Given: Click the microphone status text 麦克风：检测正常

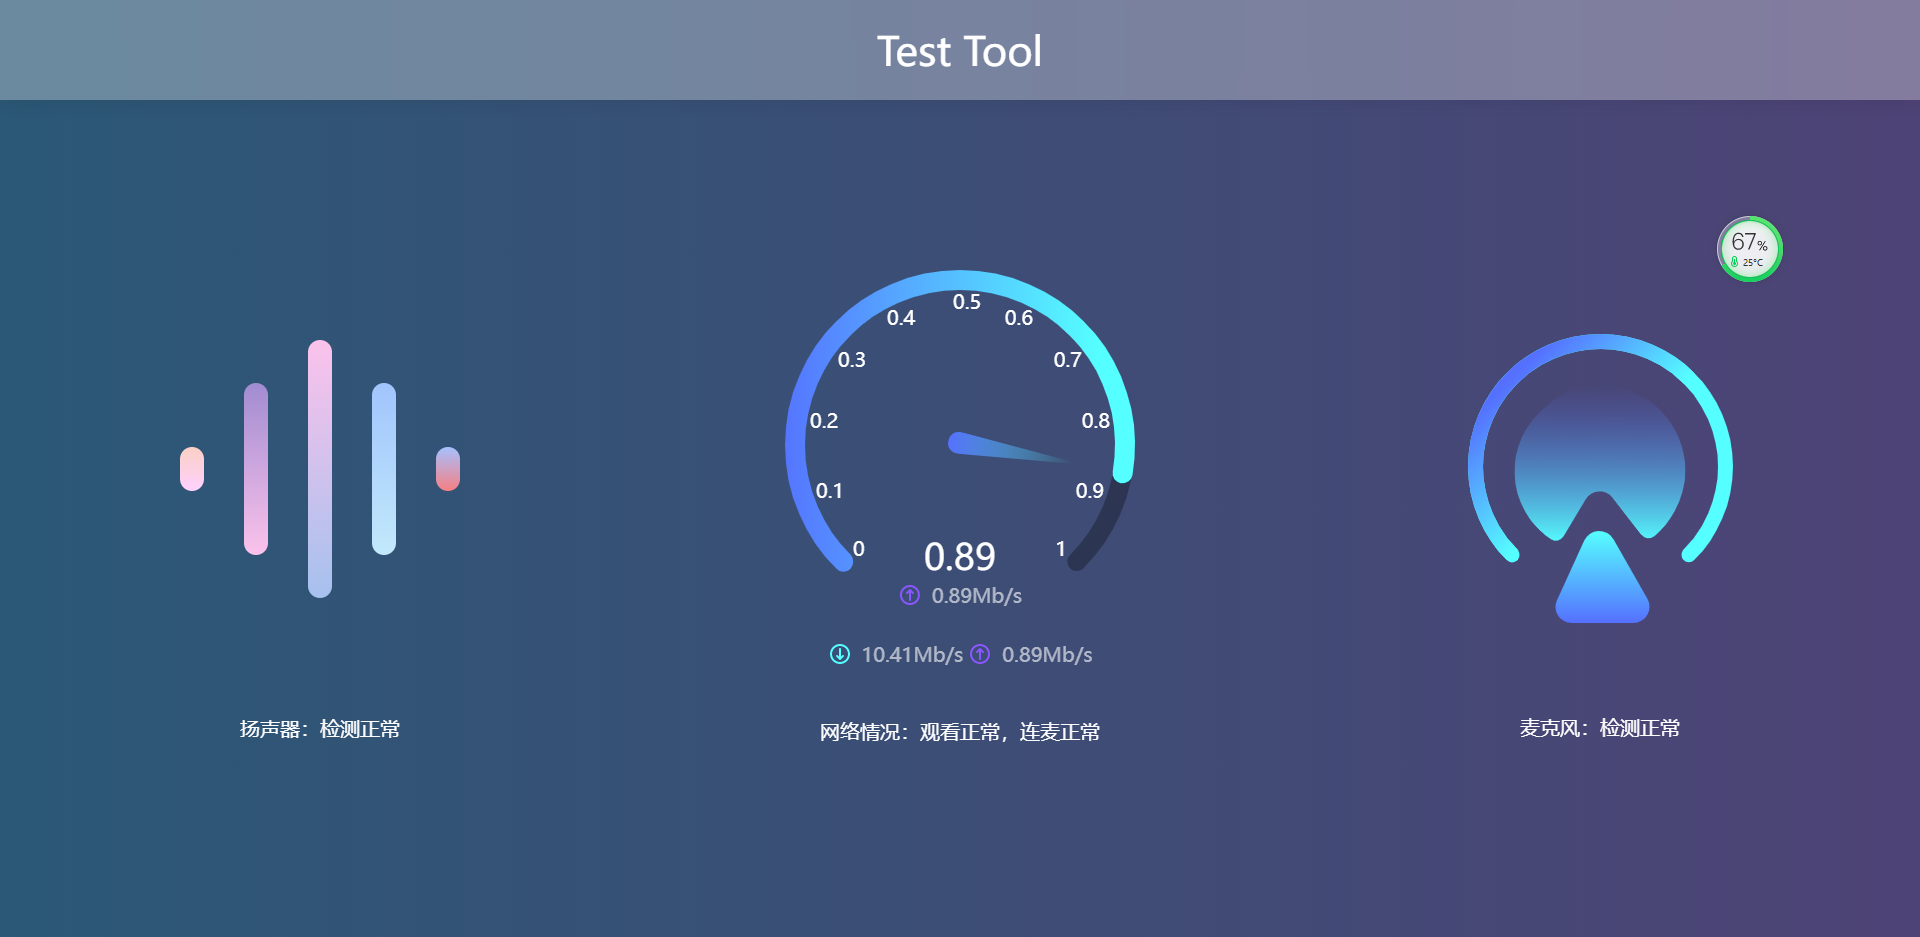Looking at the screenshot, I should pyautogui.click(x=1600, y=728).
